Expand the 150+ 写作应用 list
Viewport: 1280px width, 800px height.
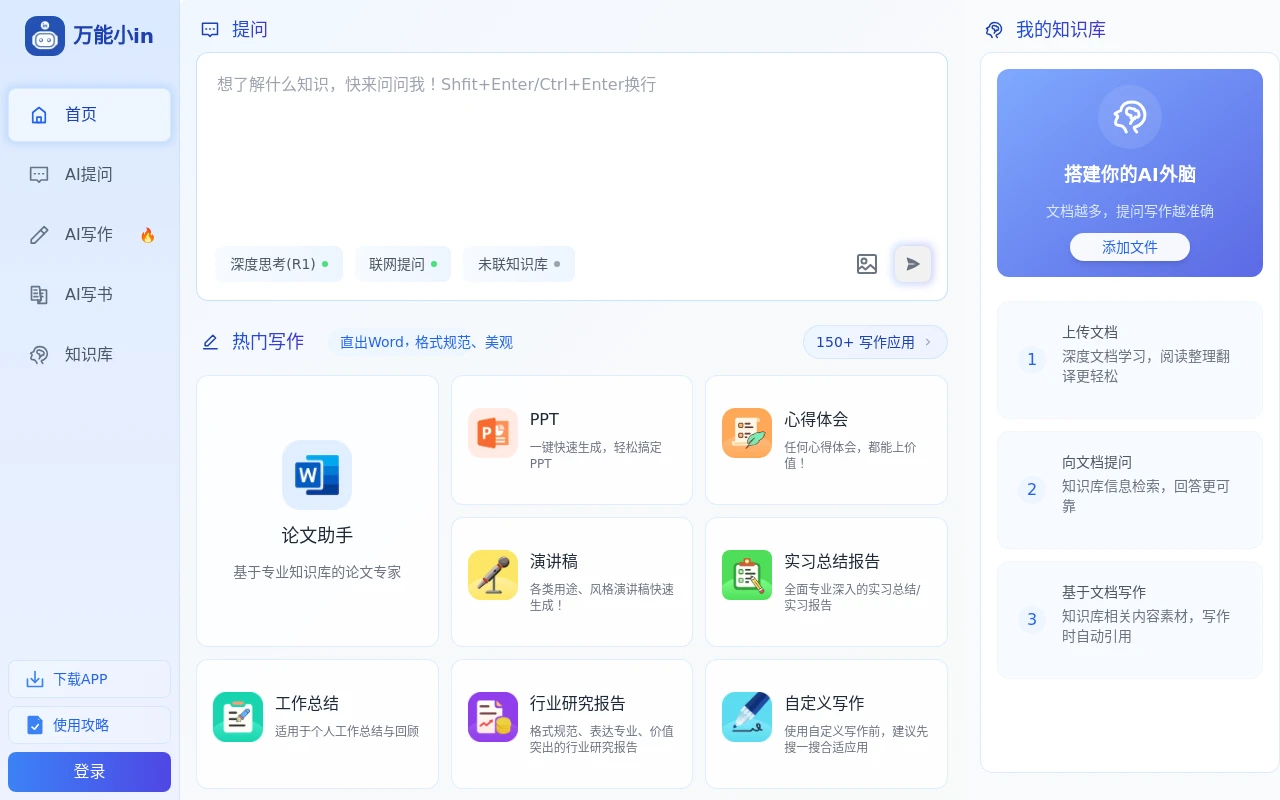point(875,342)
